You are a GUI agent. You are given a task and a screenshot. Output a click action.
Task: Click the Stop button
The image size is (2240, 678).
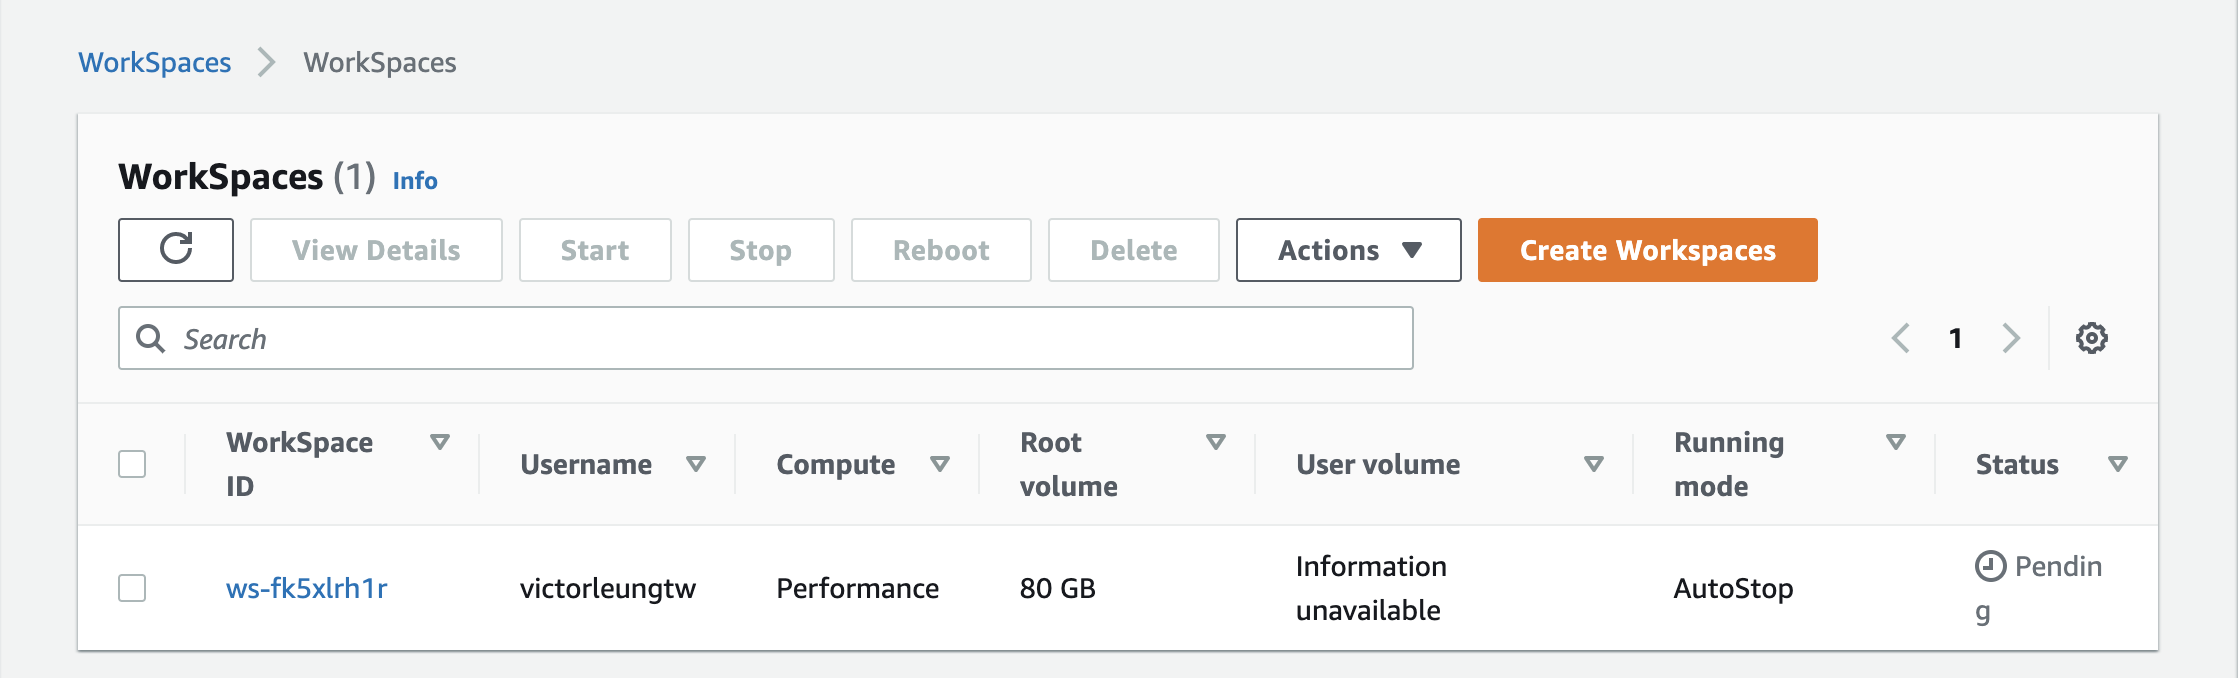(761, 250)
